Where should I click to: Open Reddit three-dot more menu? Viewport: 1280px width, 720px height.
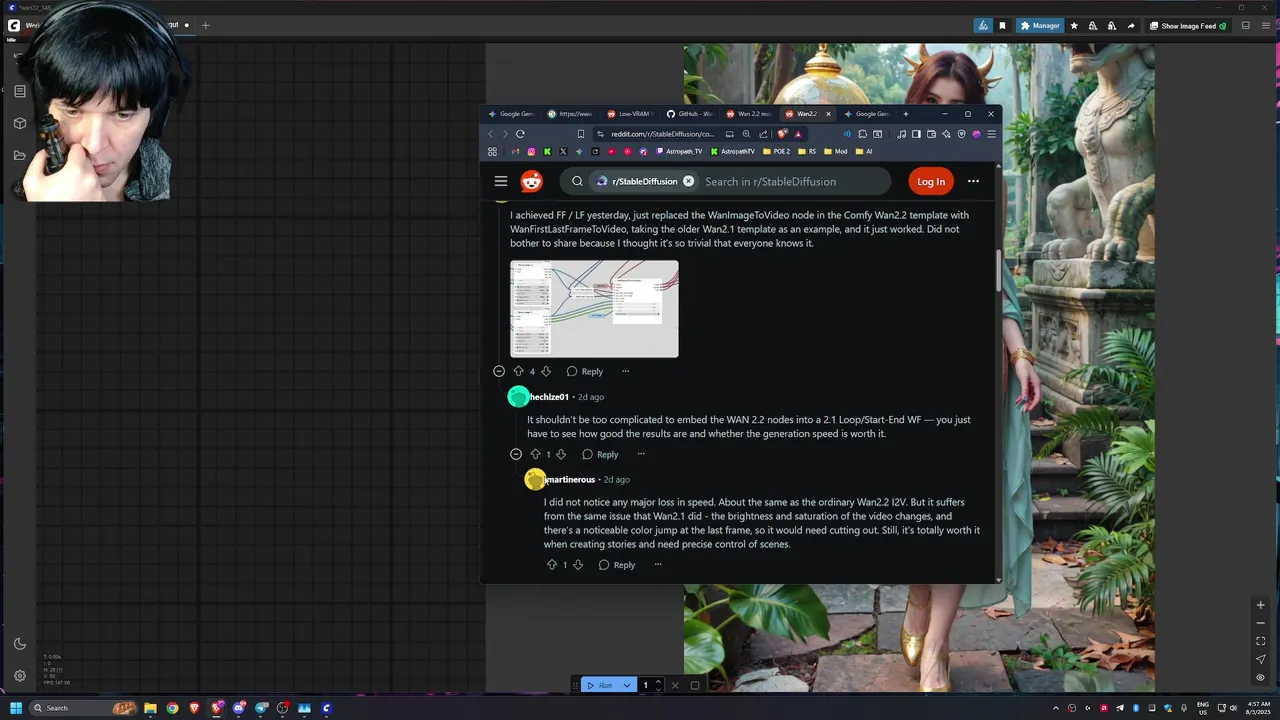click(x=973, y=181)
